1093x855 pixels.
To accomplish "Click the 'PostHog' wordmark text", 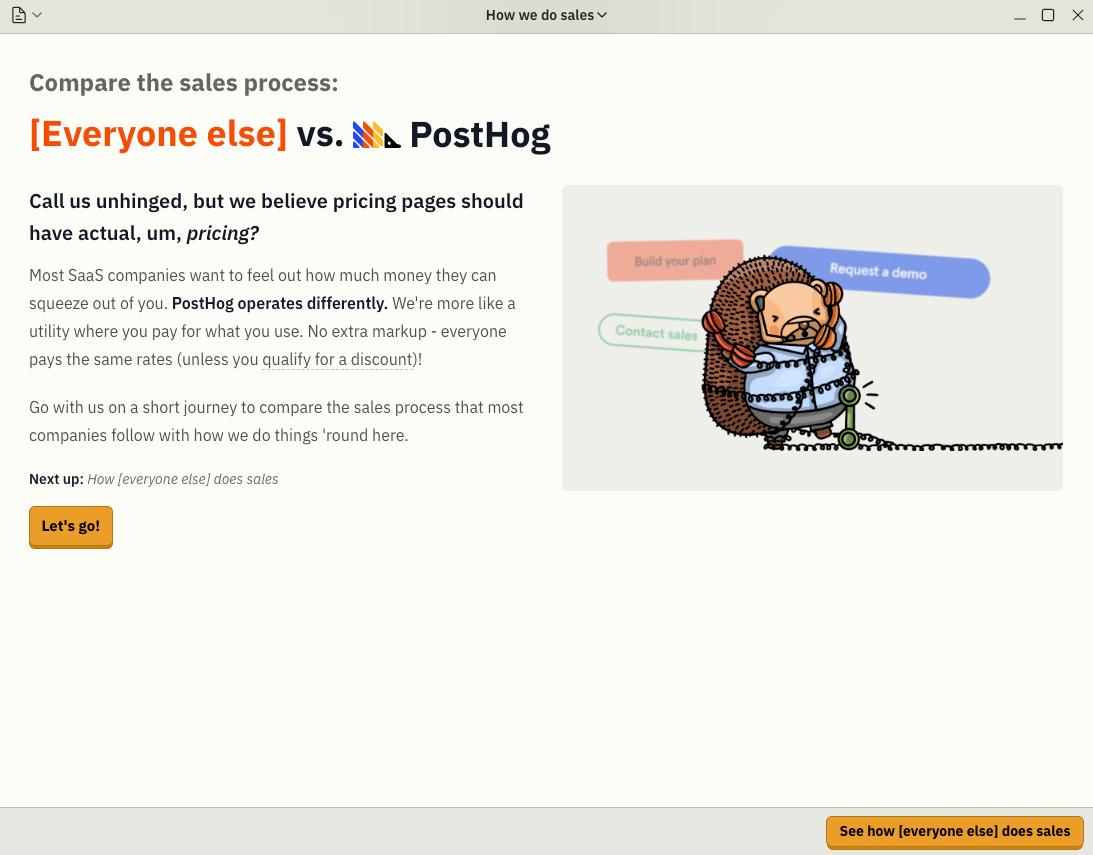I will coord(480,135).
